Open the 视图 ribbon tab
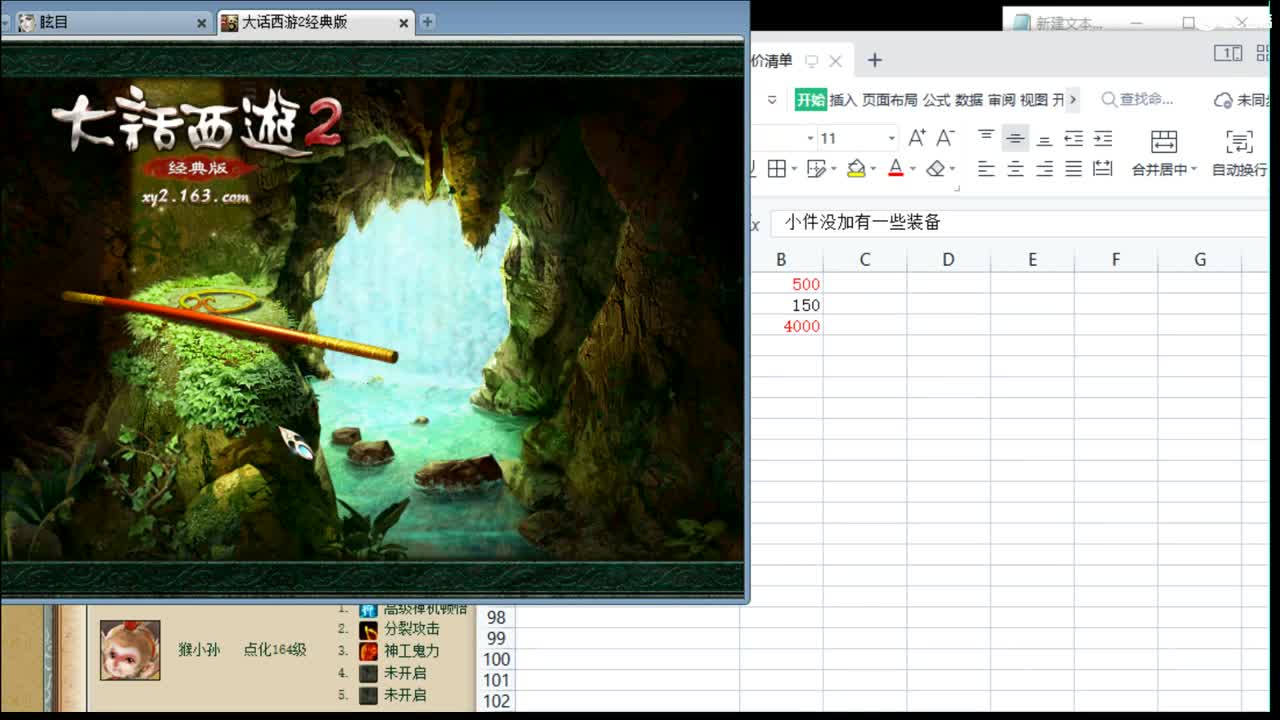 (x=1034, y=100)
